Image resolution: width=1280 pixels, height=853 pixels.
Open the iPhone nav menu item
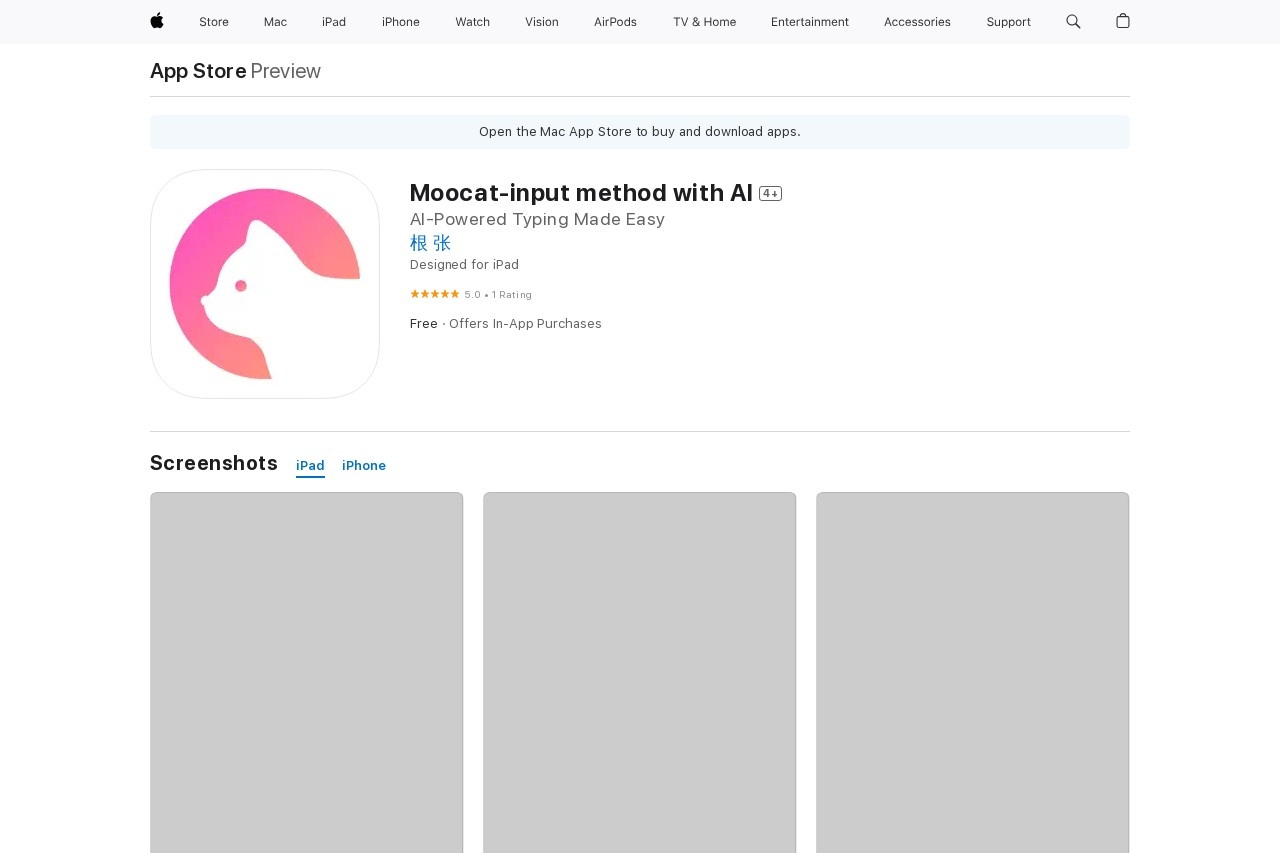[x=401, y=22]
